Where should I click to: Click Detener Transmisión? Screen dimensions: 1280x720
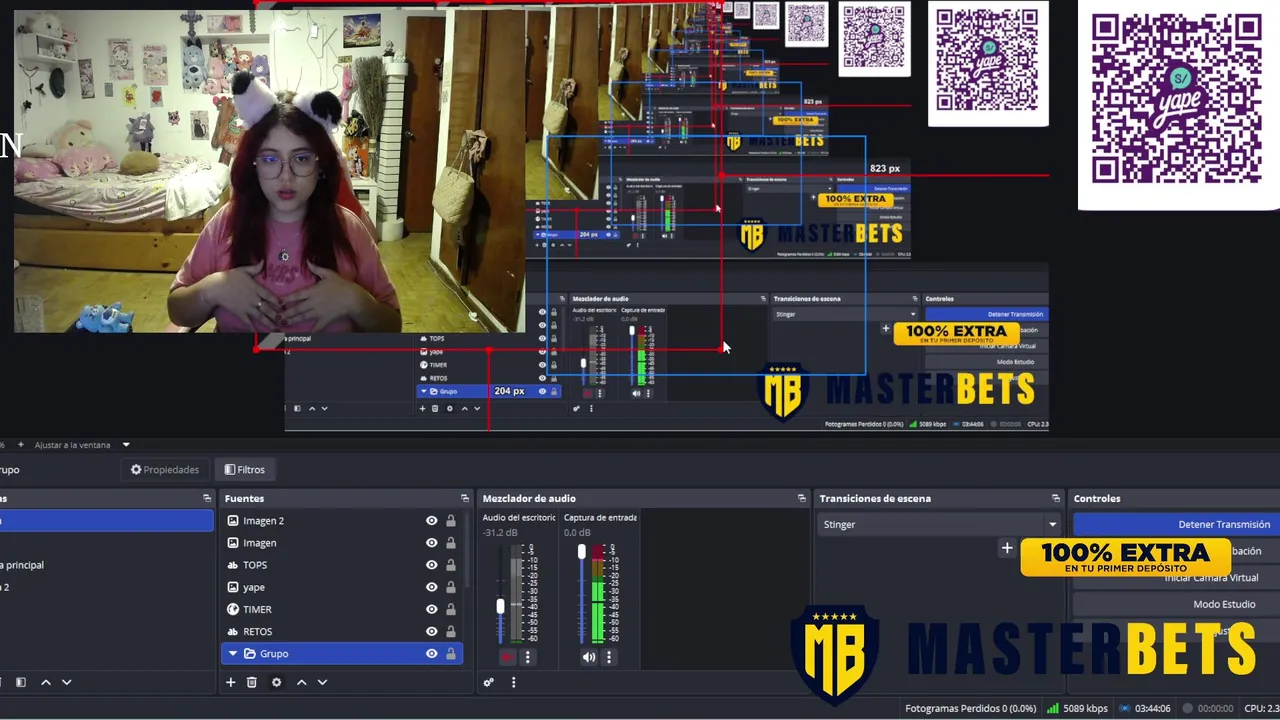coord(1176,524)
